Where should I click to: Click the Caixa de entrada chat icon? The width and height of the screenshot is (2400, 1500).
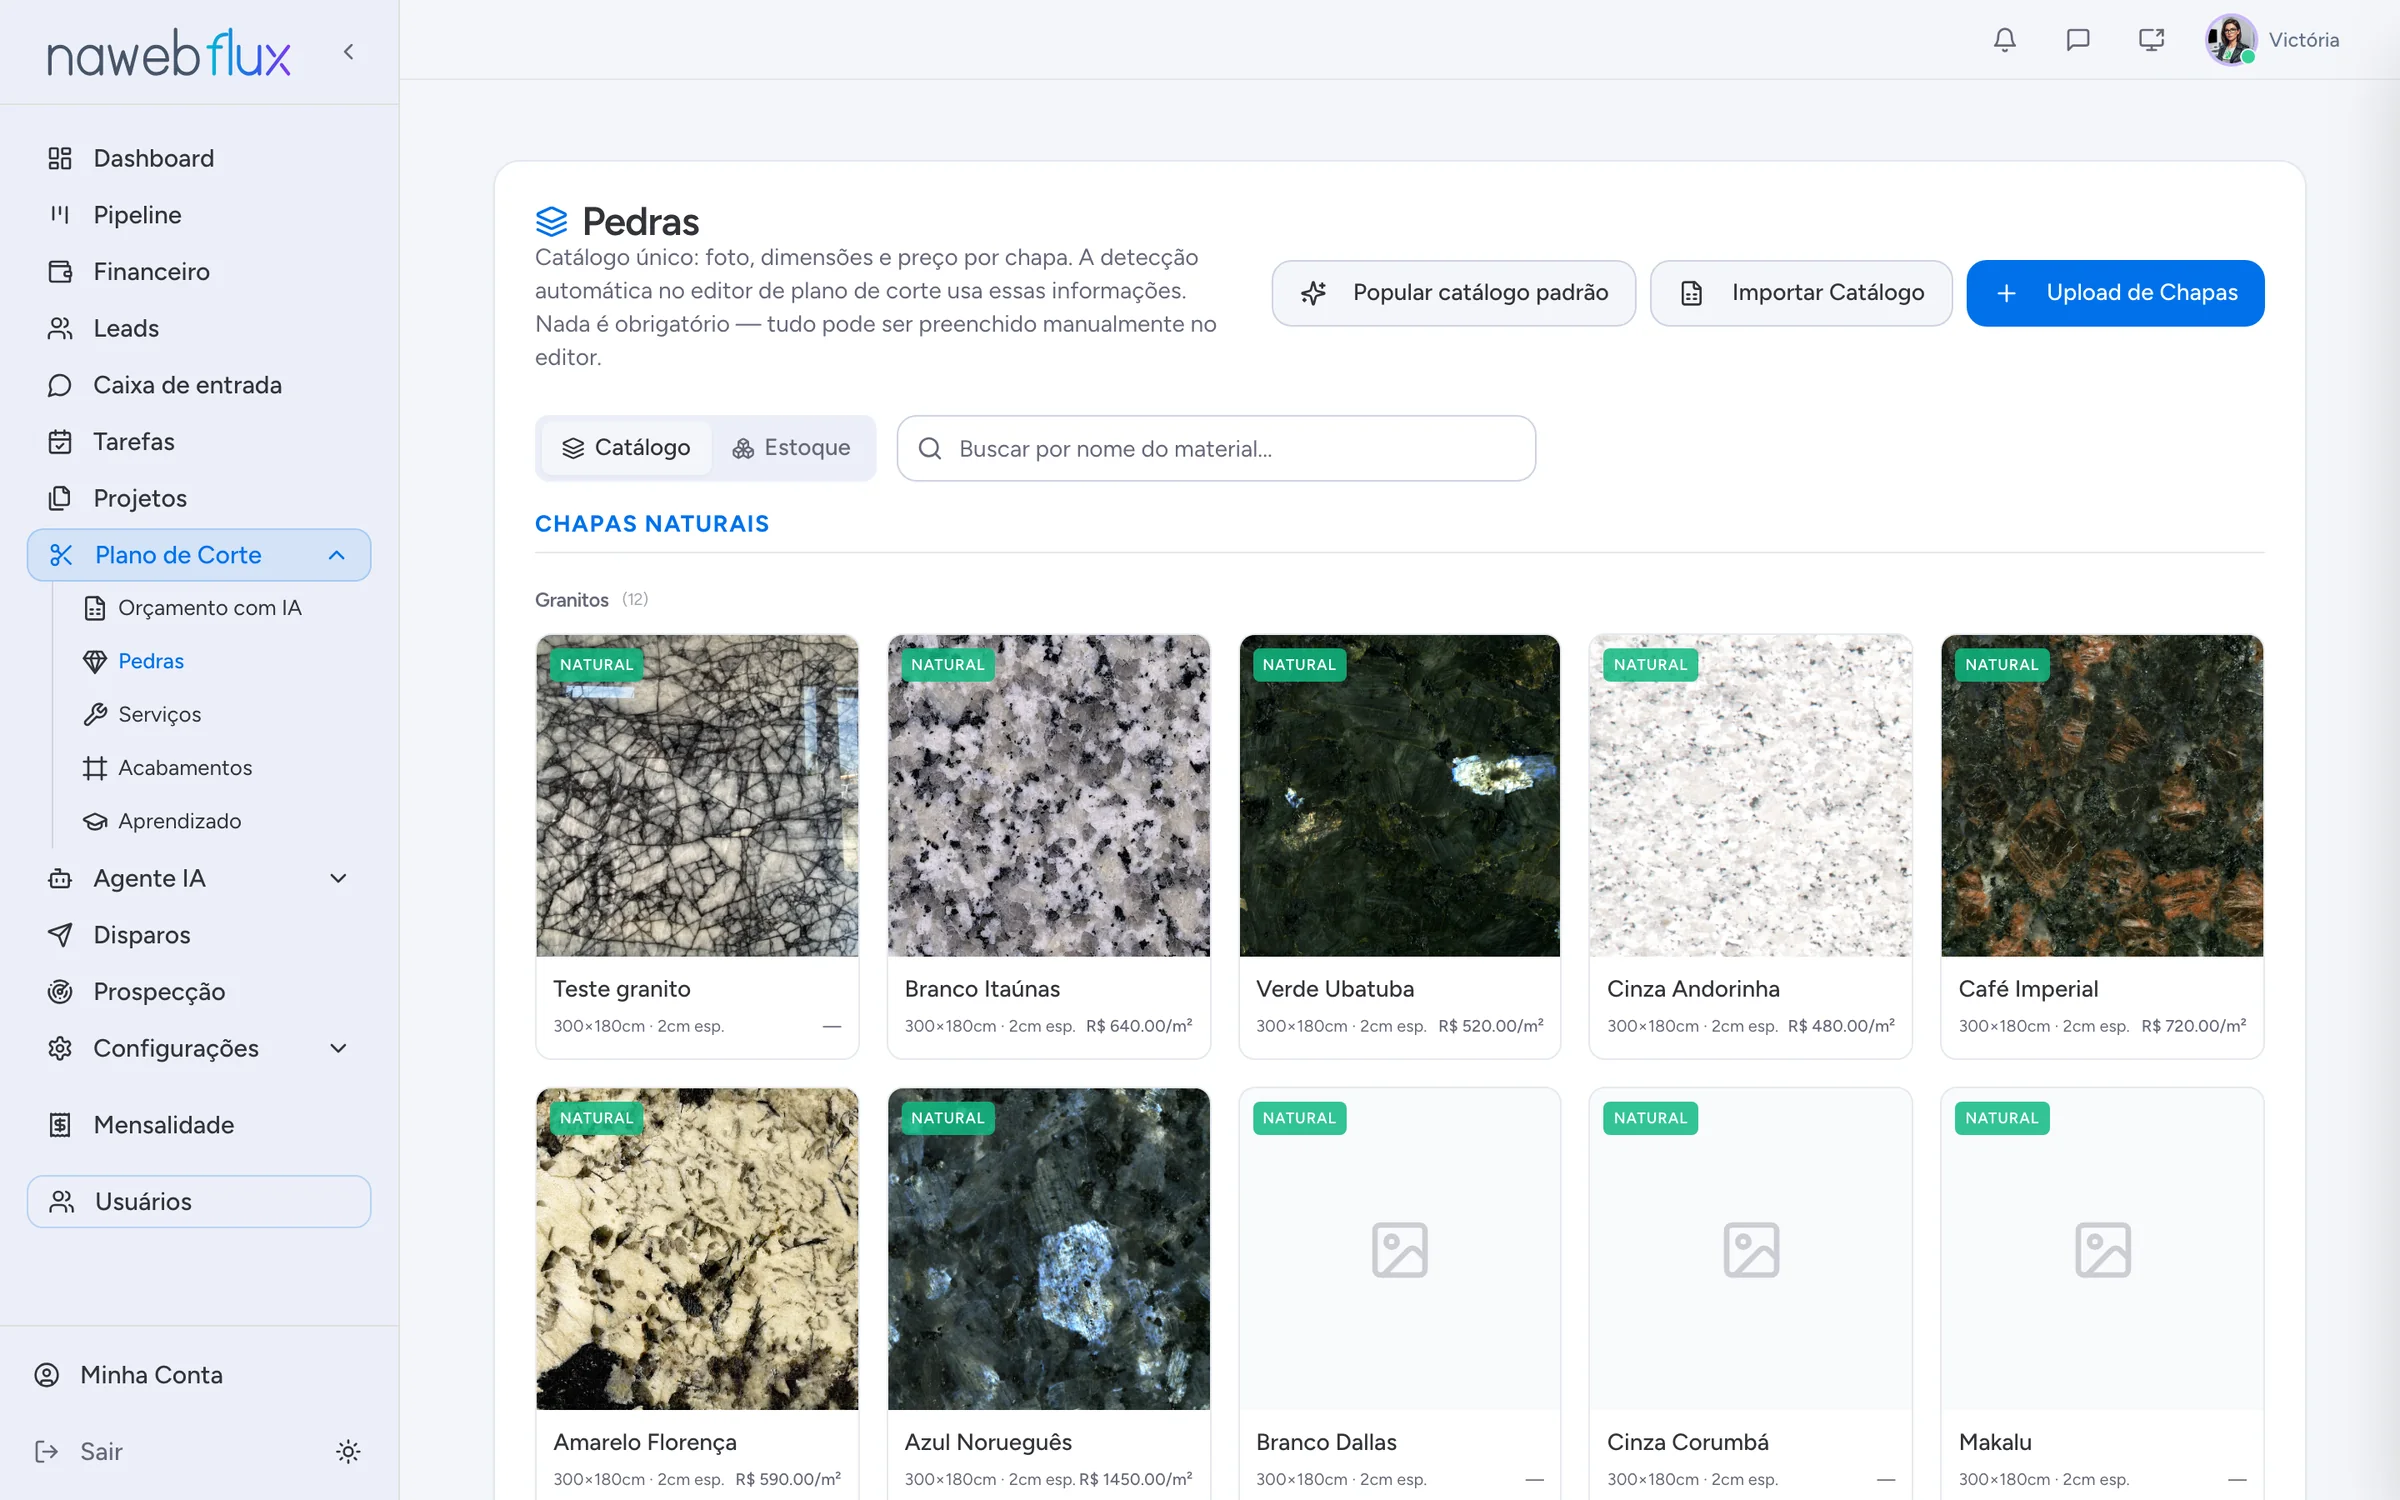pos(60,385)
